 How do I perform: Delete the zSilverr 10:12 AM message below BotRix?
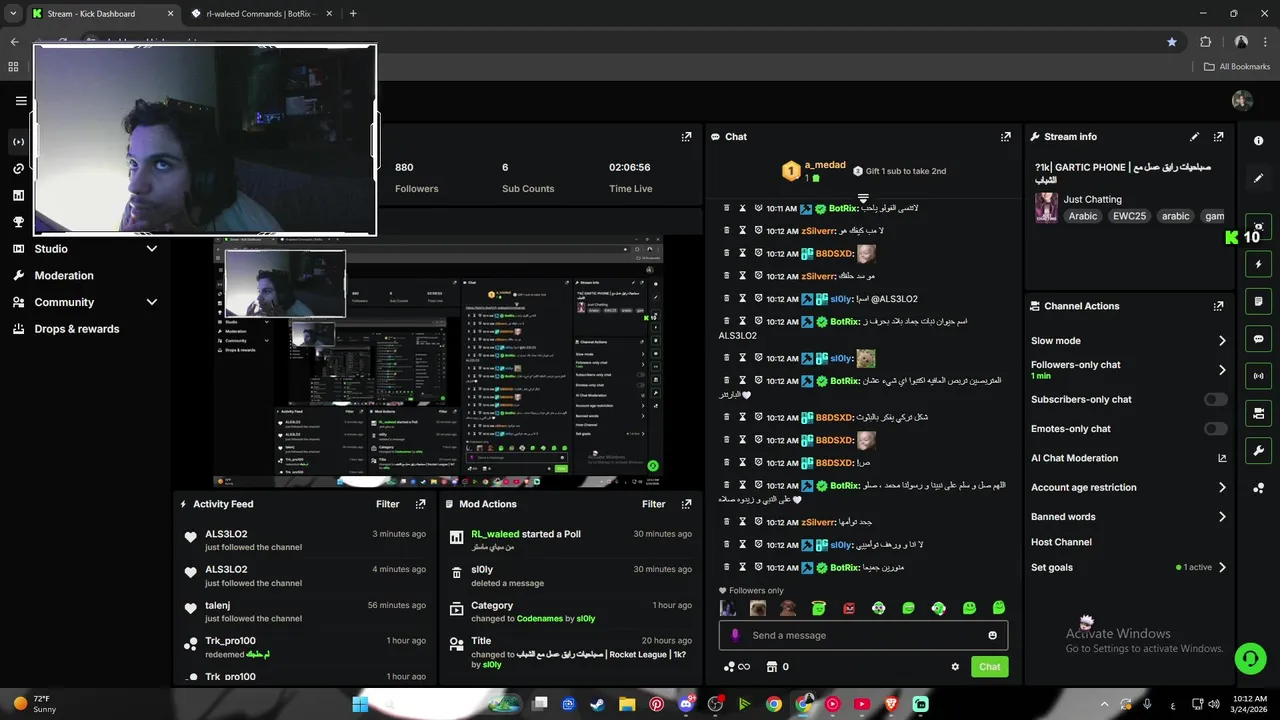pos(726,230)
